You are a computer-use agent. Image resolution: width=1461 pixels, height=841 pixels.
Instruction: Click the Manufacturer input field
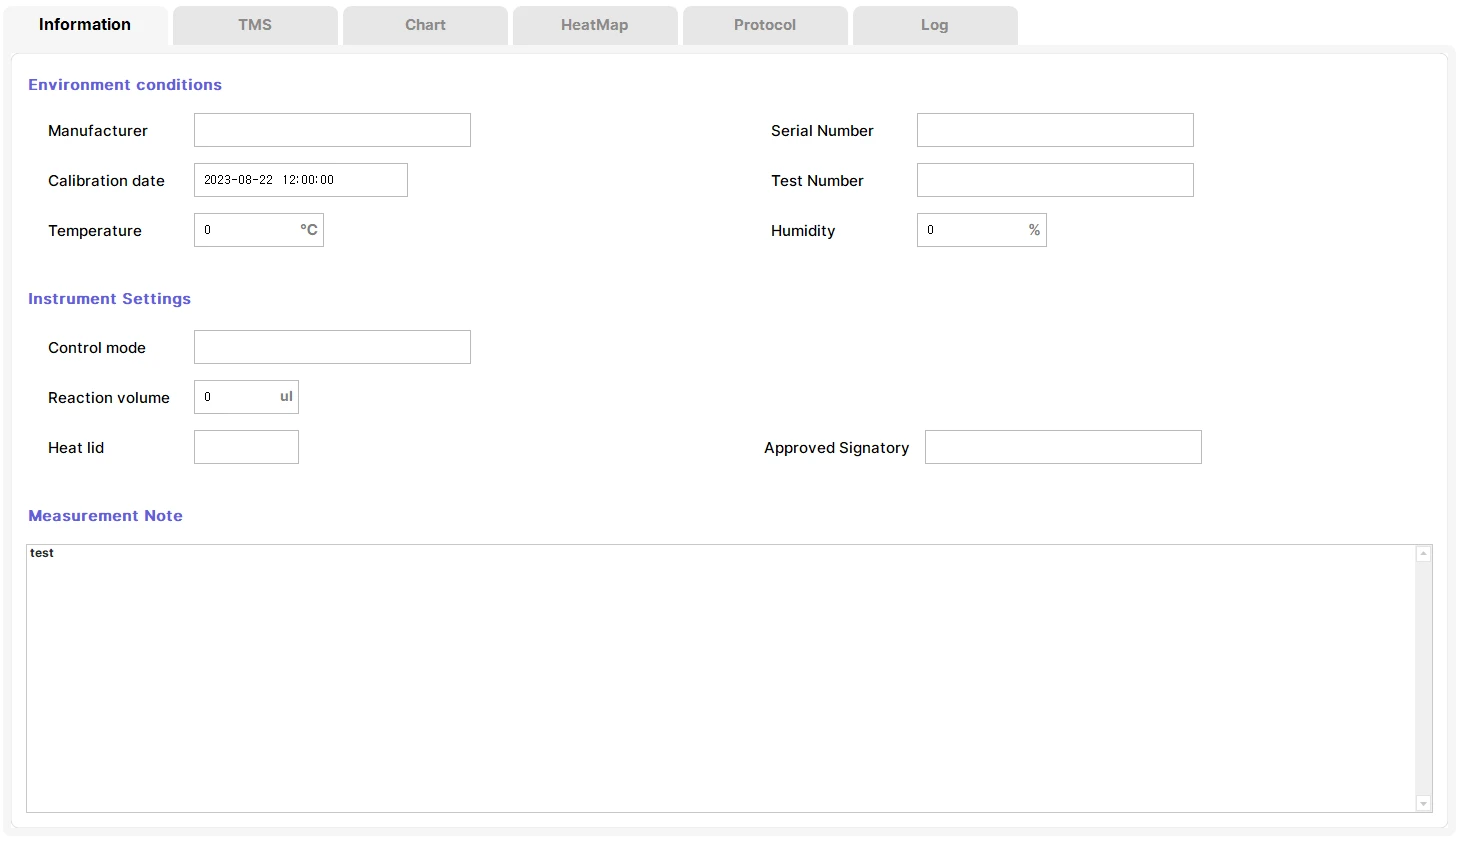point(332,130)
